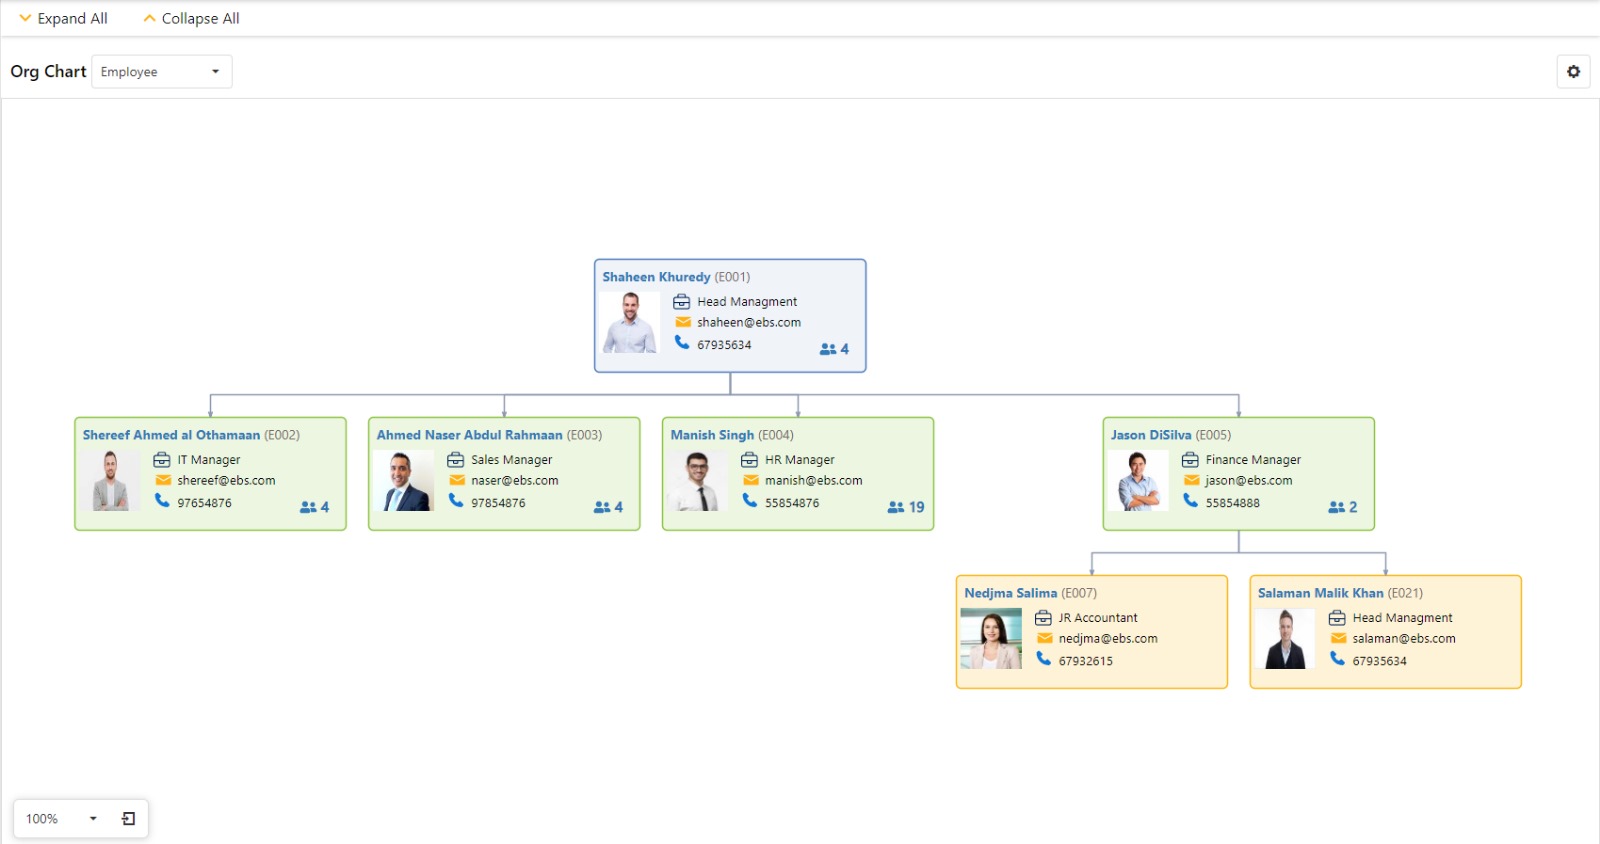The height and width of the screenshot is (844, 1600).
Task: Open the Employee dropdown next to Org Chart
Action: pyautogui.click(x=162, y=72)
